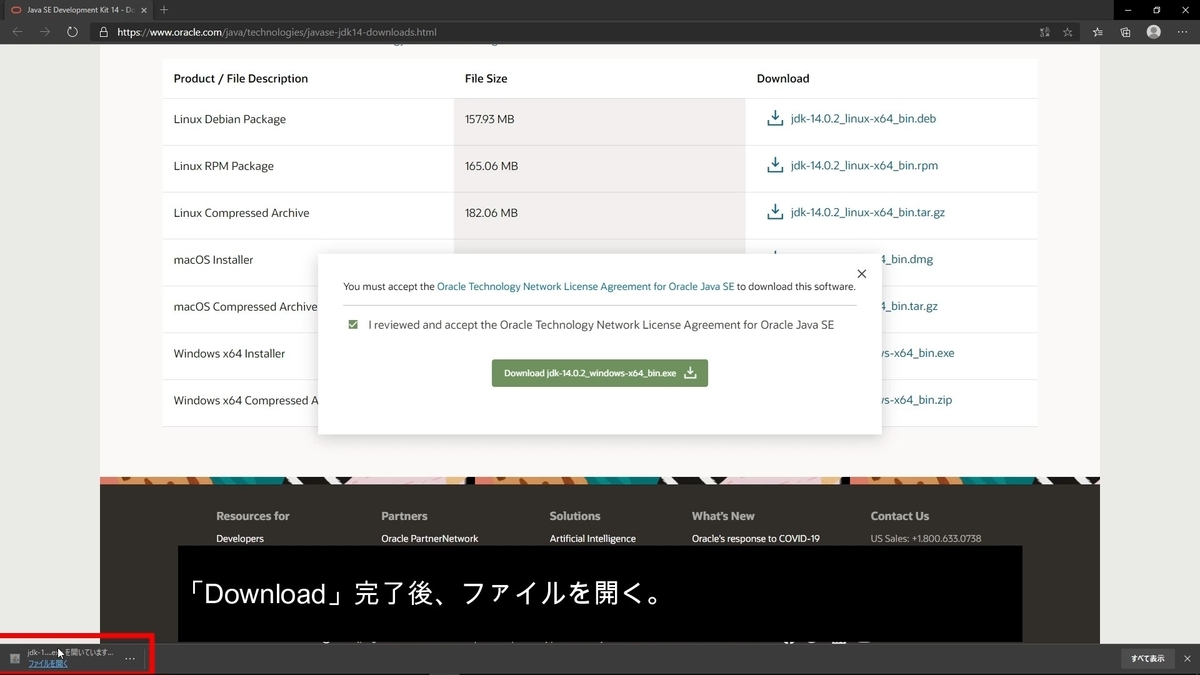This screenshot has width=1200, height=675.
Task: Click the browser back arrow
Action: tap(17, 32)
